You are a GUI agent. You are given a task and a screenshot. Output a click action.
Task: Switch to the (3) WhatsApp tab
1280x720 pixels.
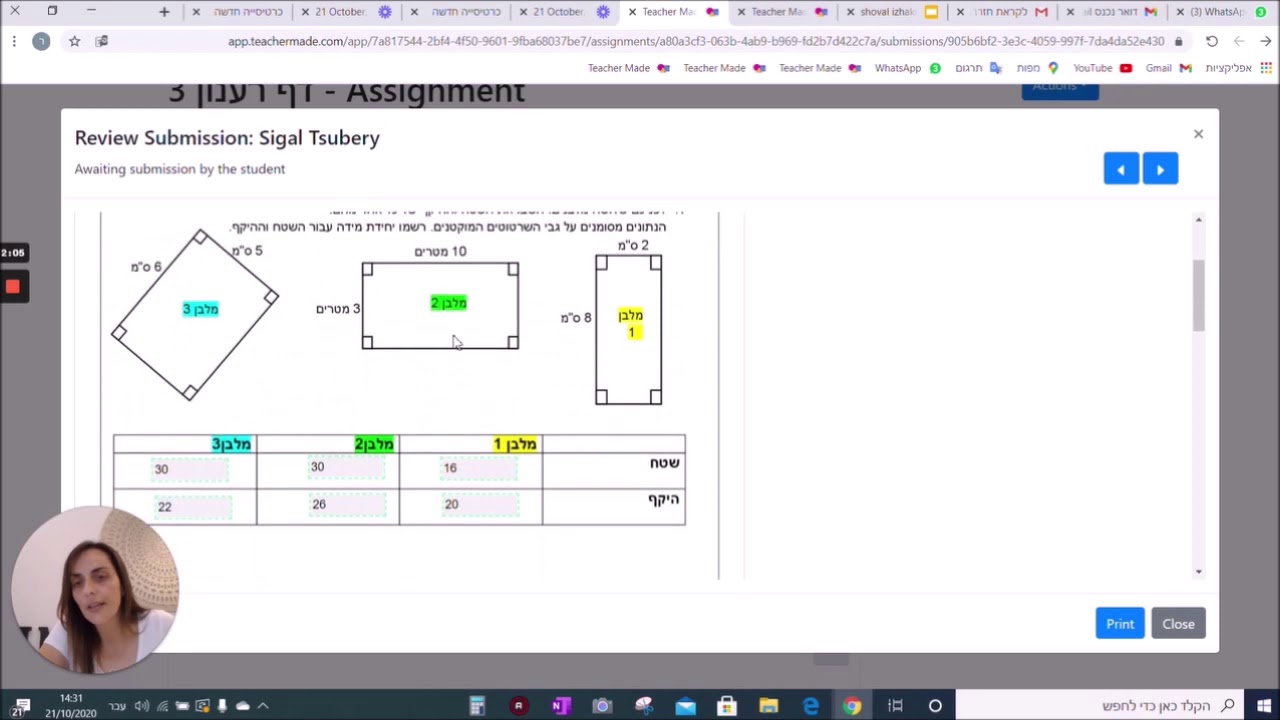[x=1222, y=12]
